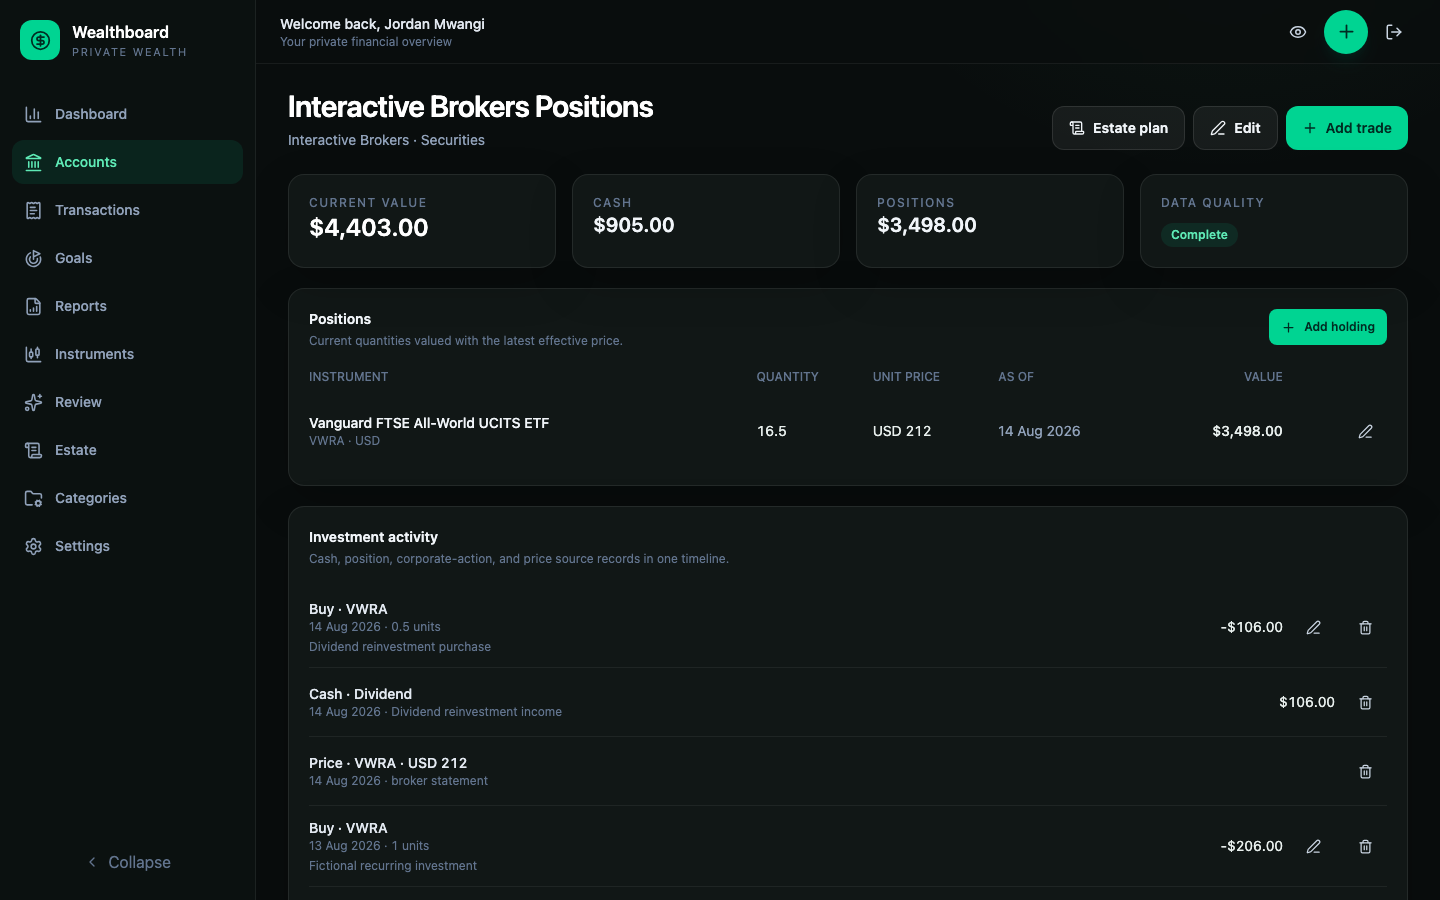Click the Dashboard chart icon
This screenshot has height=900, width=1440.
pos(33,114)
